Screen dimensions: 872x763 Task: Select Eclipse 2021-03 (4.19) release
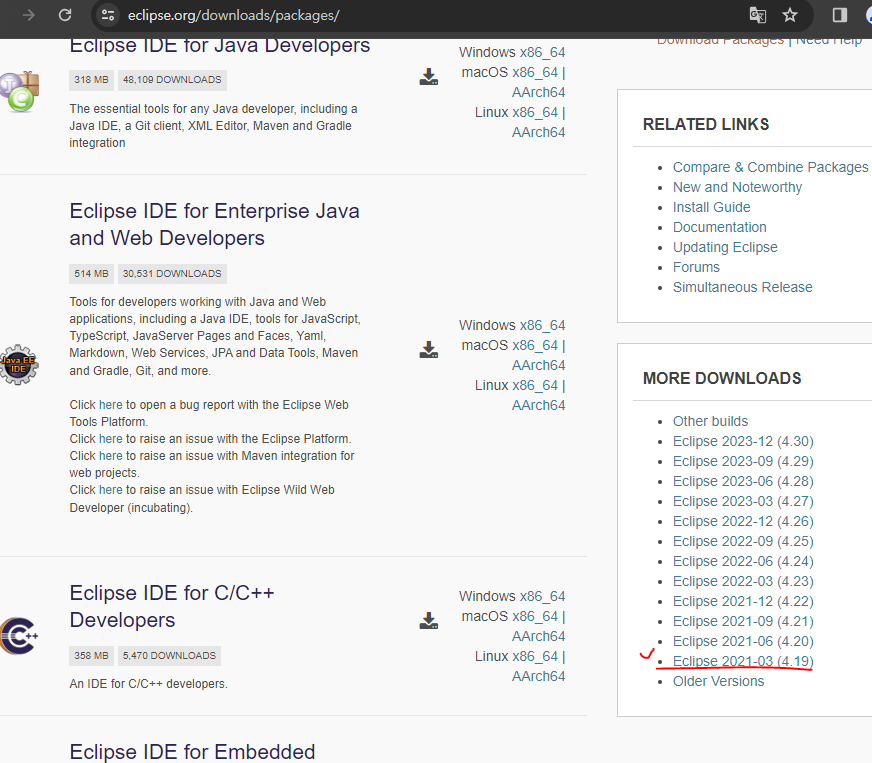743,661
